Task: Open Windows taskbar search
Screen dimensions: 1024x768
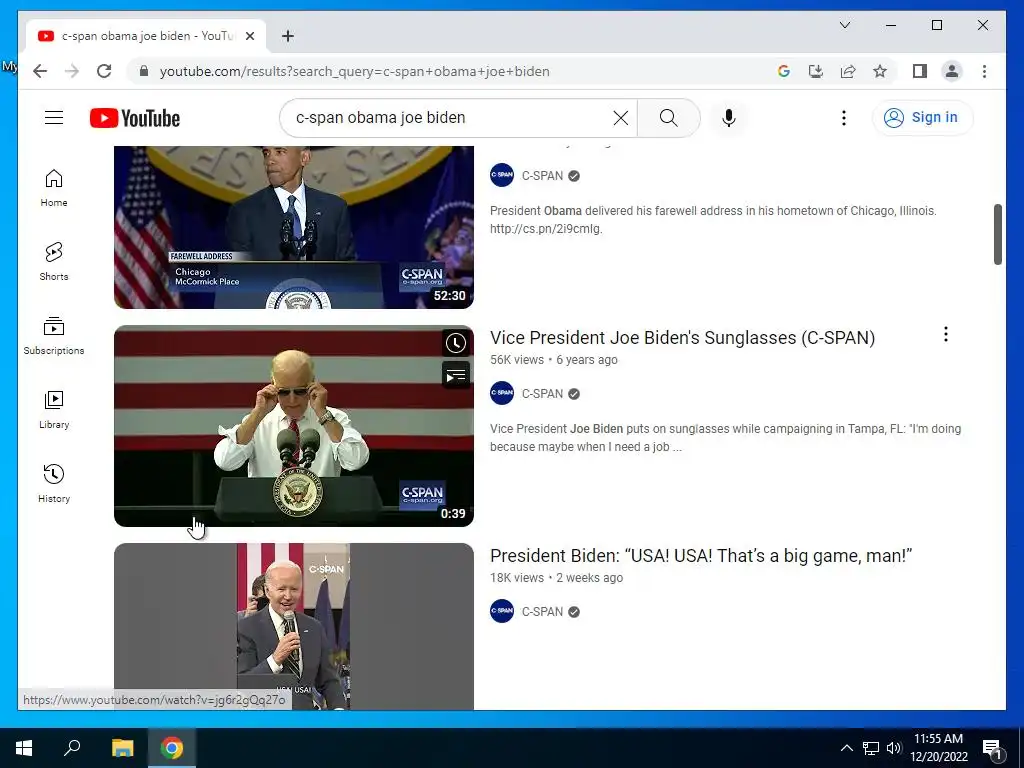Action: coord(72,748)
